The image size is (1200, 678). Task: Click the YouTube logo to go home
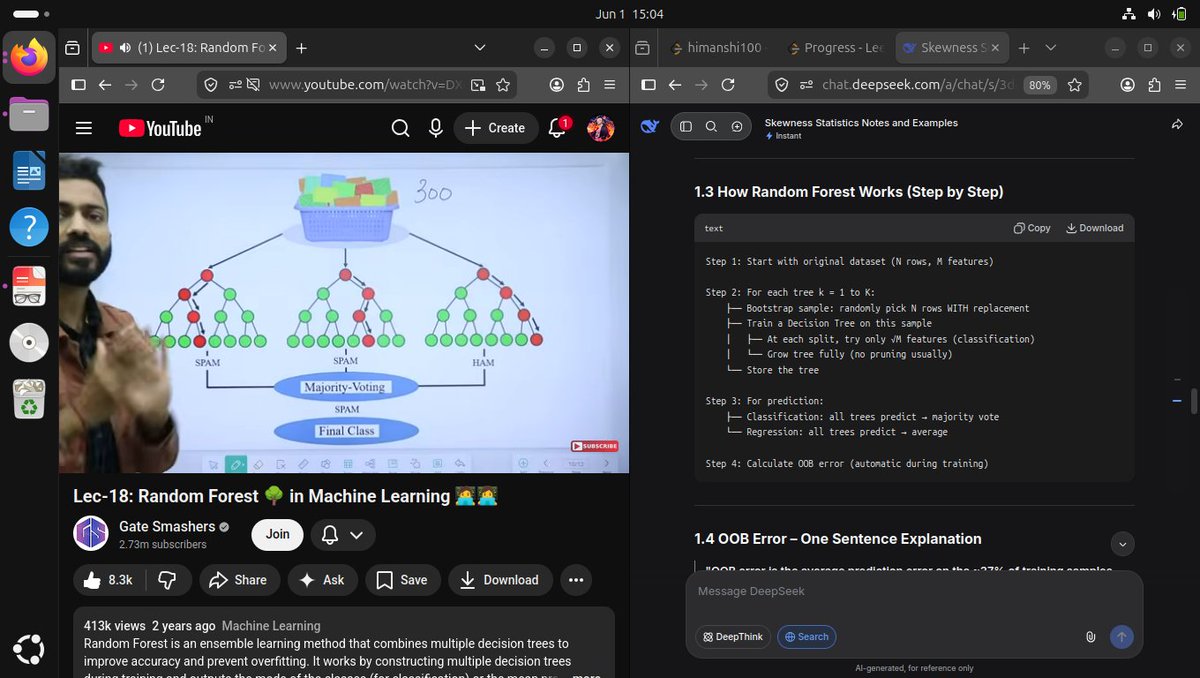point(160,128)
